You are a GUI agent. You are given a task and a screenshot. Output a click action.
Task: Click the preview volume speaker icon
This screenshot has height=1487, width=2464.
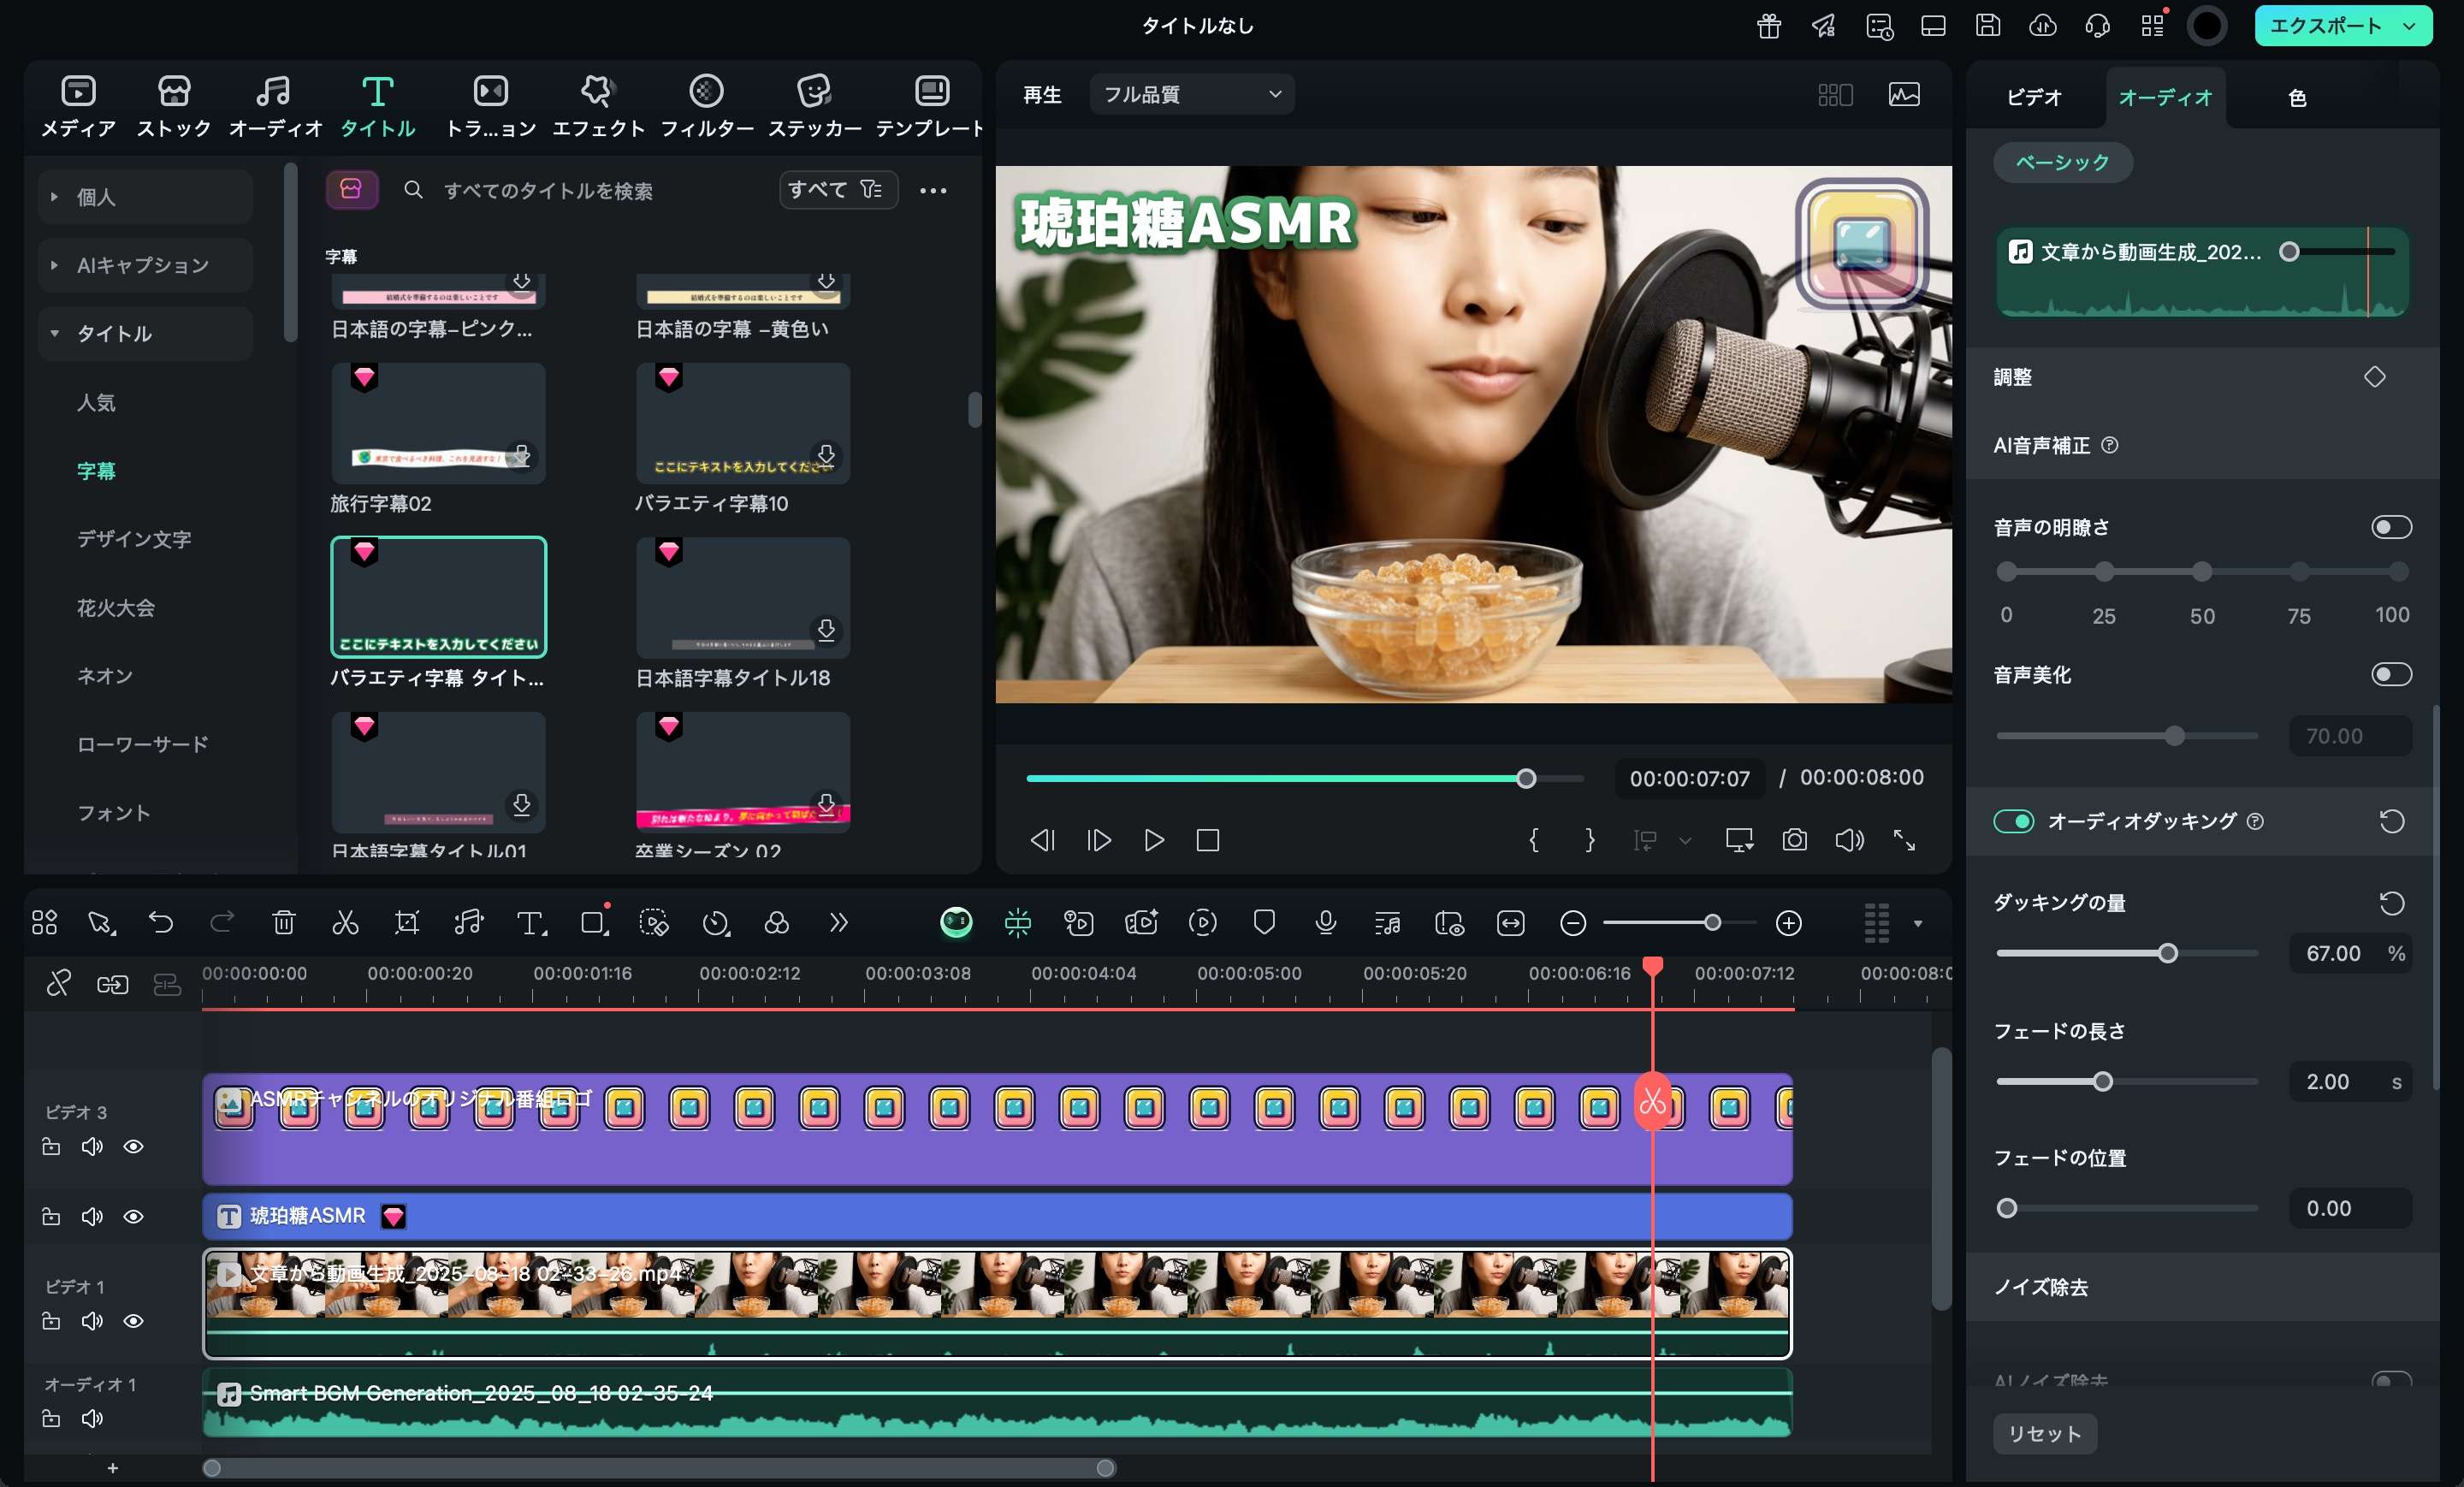pos(1849,840)
